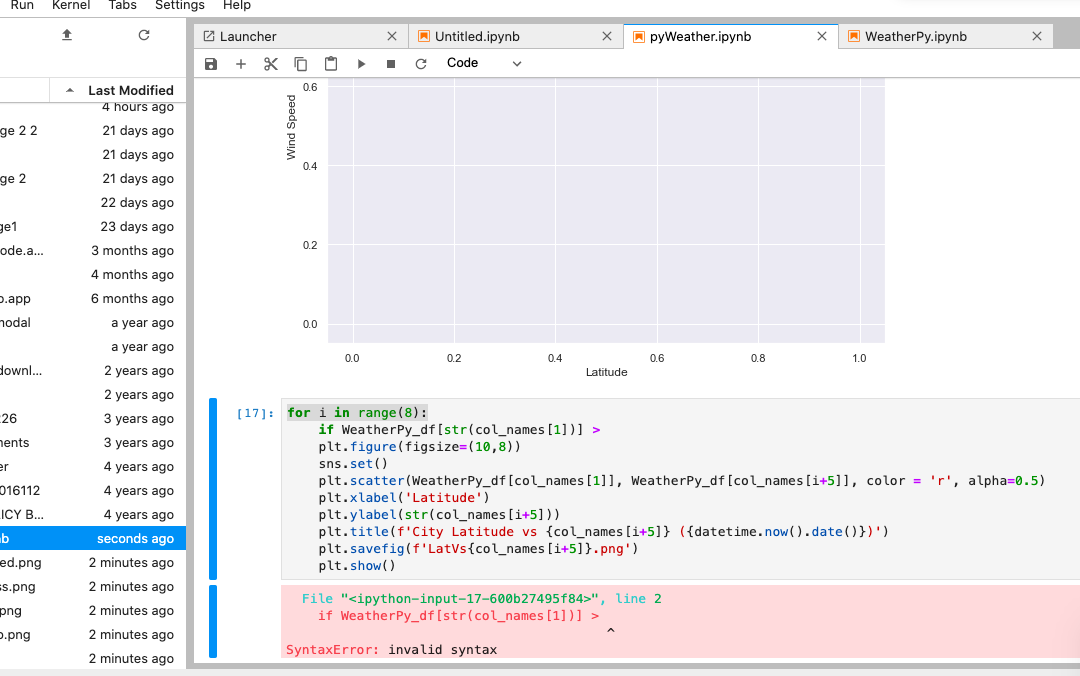Paste cell with the clipboard icon
This screenshot has width=1080, height=676.
(331, 63)
